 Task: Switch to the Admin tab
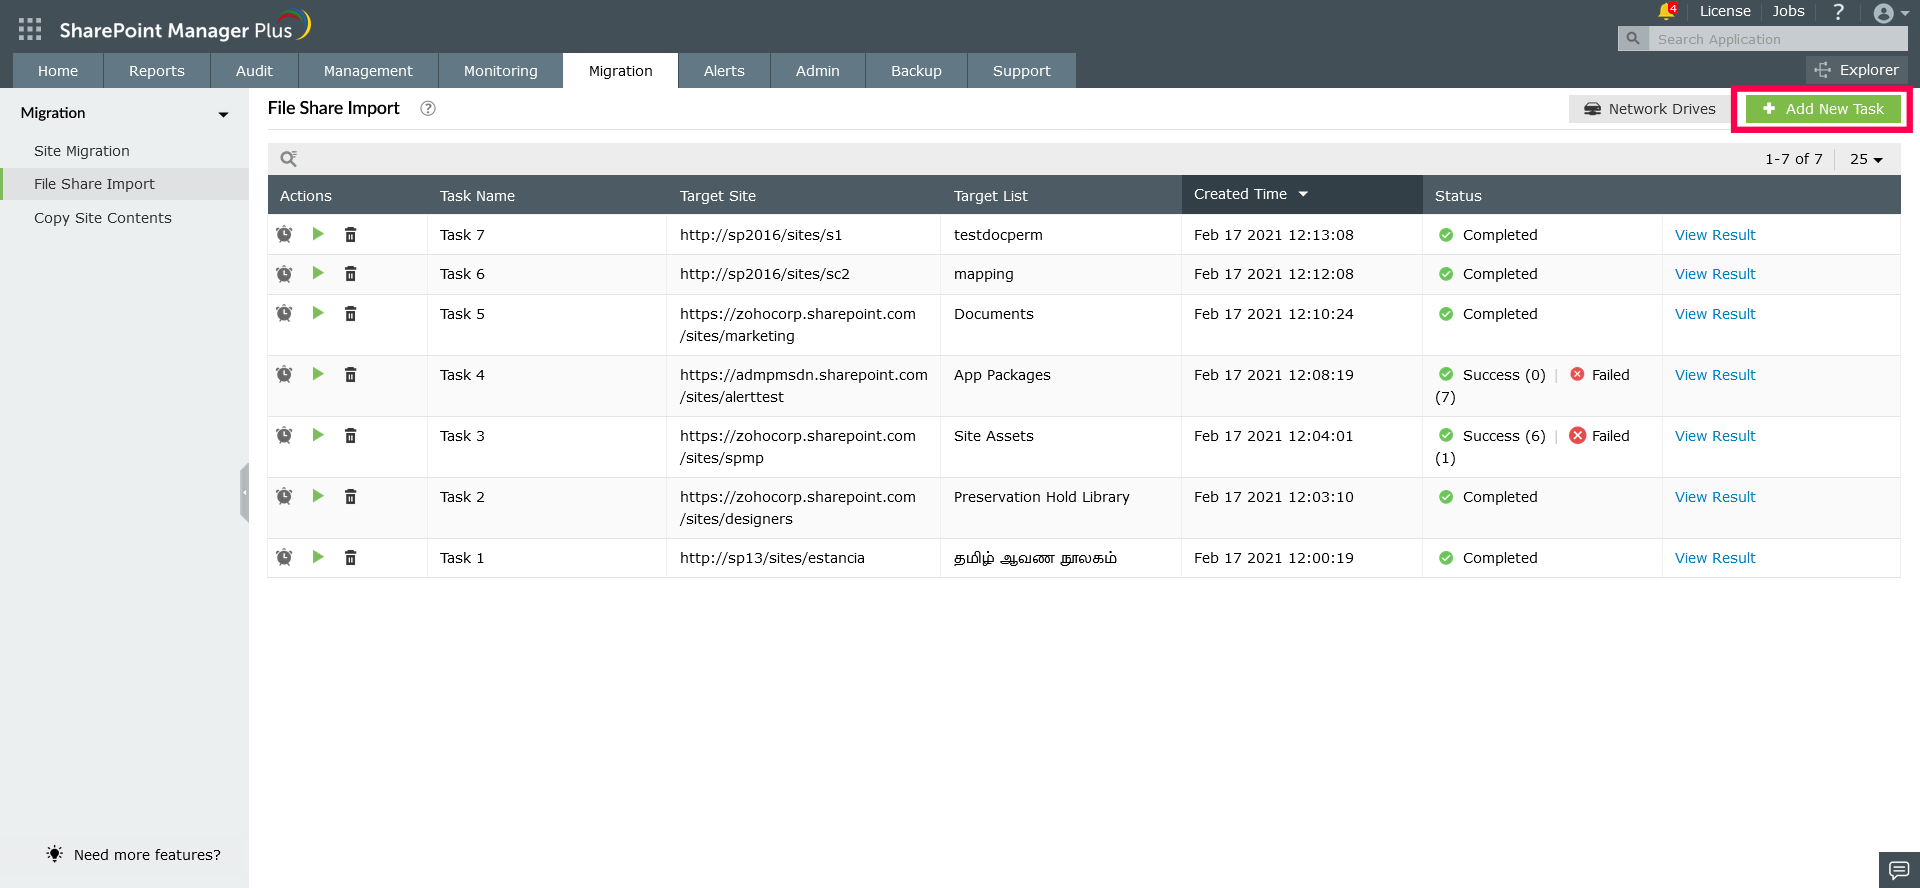coord(818,71)
